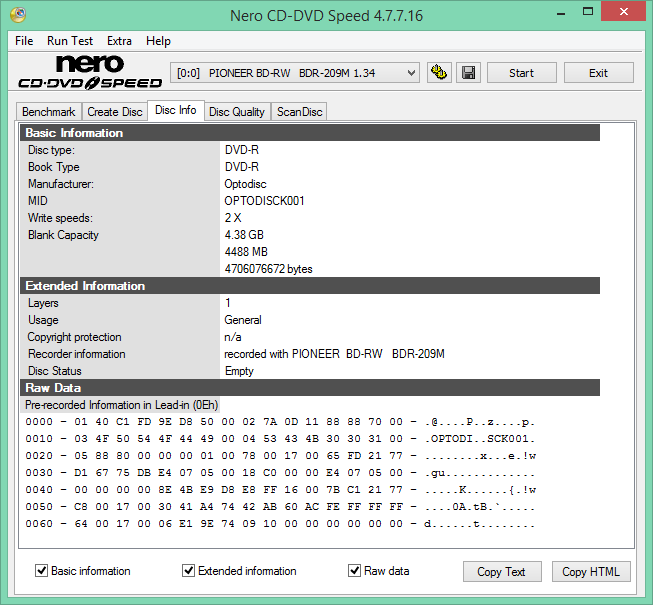Click the 4706076672 bytes value
Screen dimensions: 653x605
tap(269, 269)
